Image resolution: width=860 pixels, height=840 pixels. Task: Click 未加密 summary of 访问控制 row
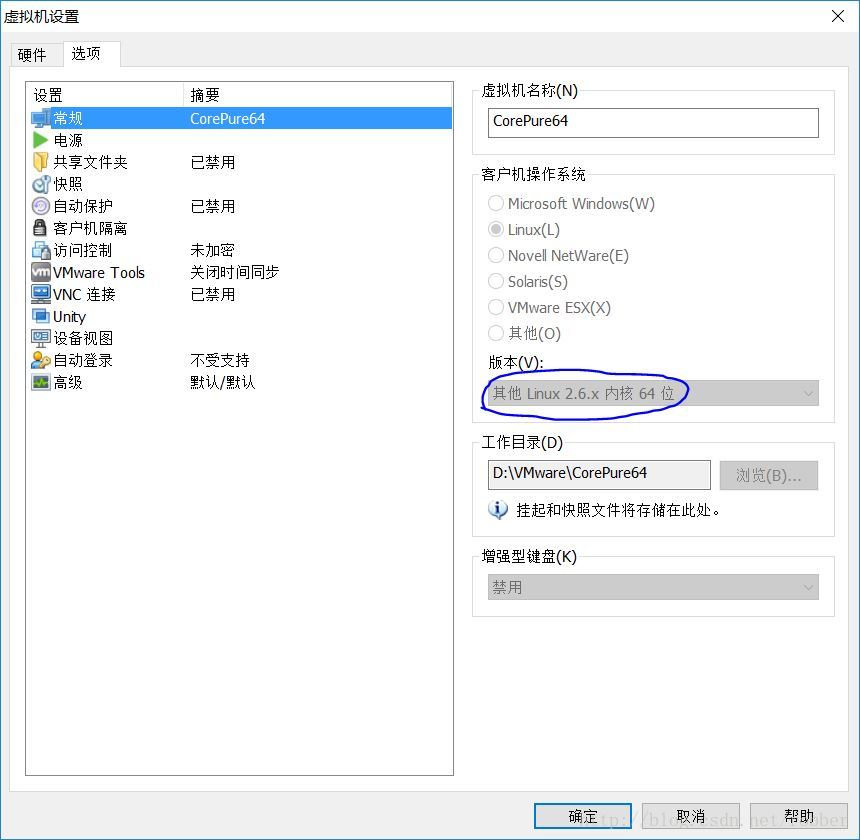click(212, 250)
